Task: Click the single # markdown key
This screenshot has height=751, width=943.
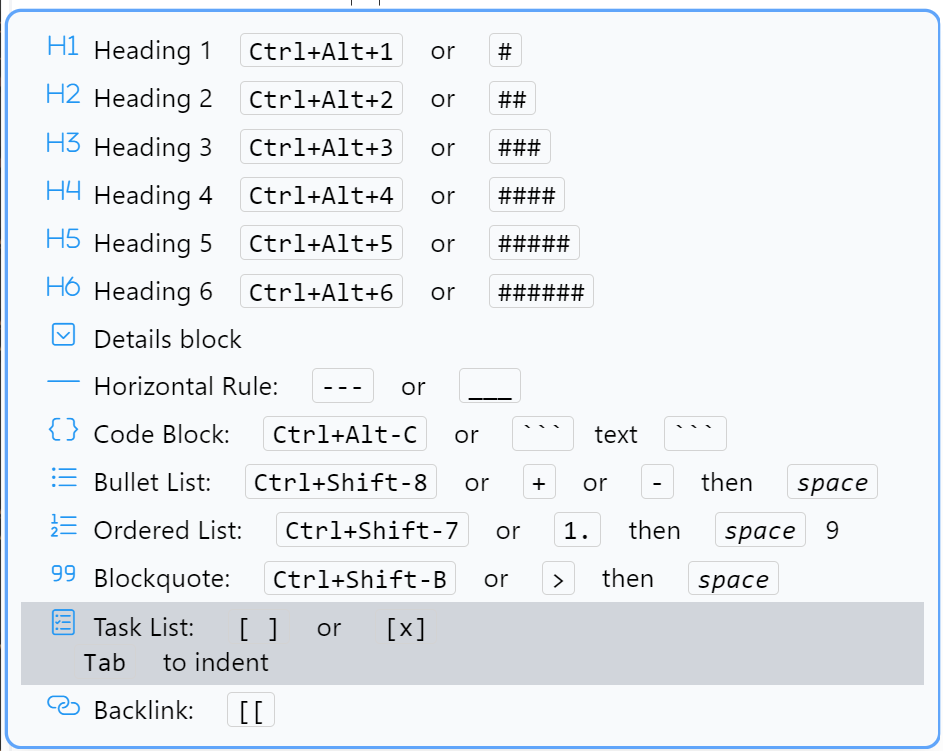Action: tap(505, 51)
